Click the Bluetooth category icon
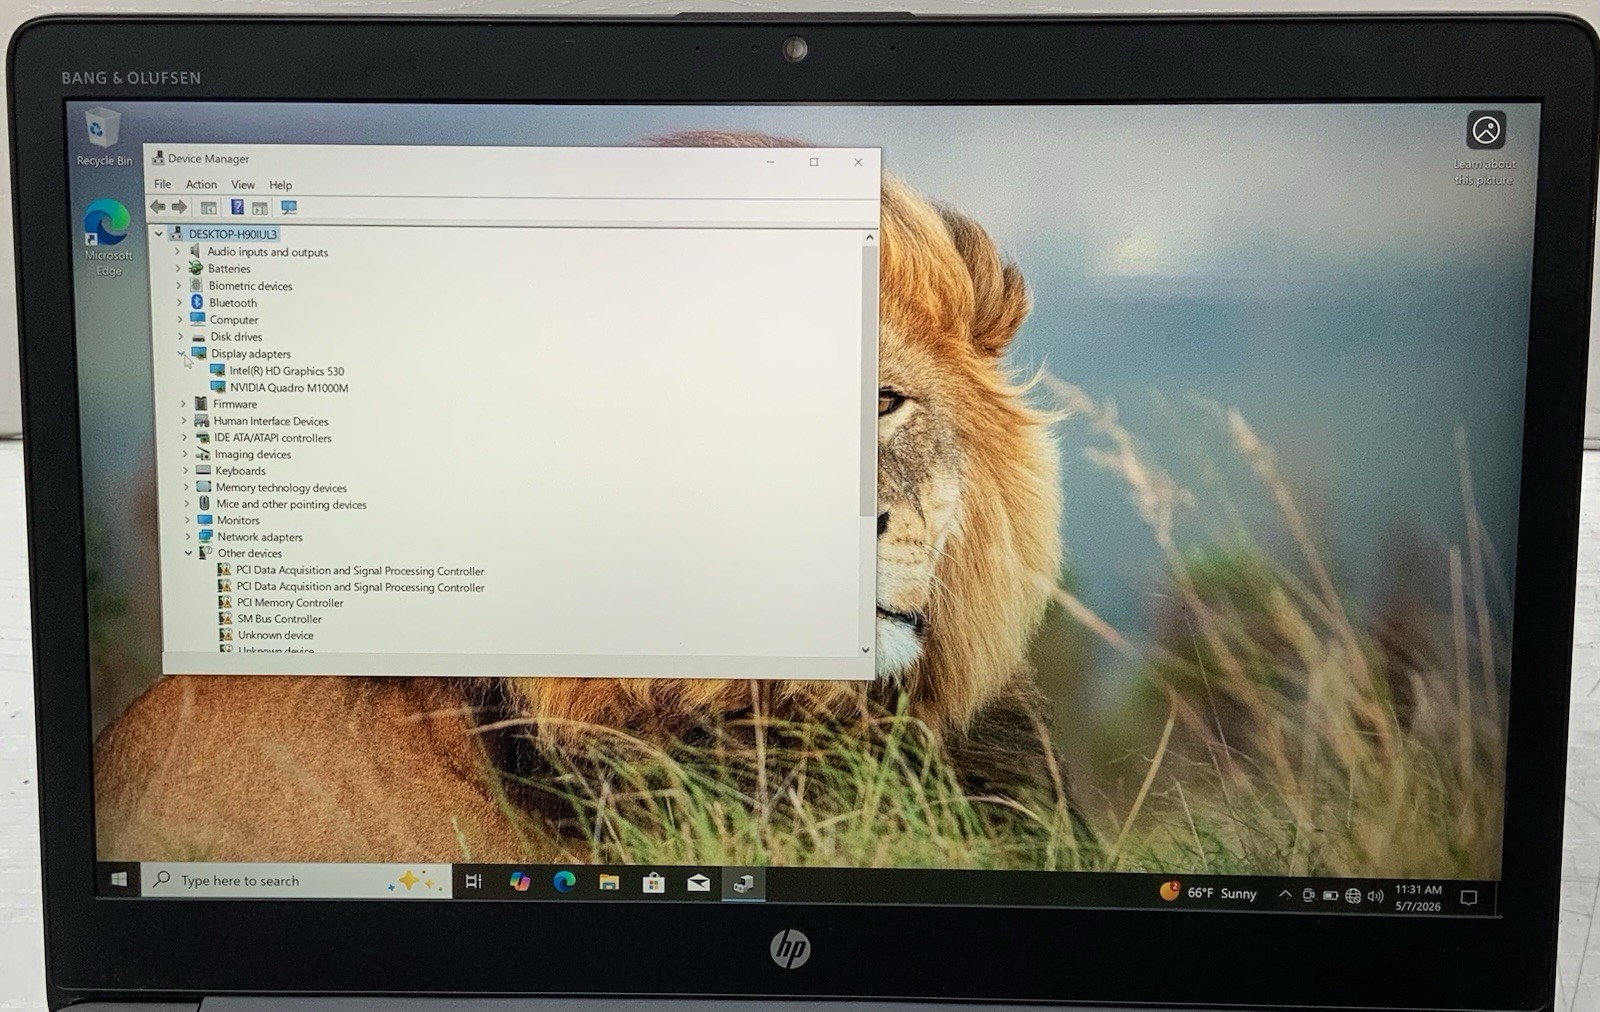The image size is (1600, 1012). tap(197, 302)
